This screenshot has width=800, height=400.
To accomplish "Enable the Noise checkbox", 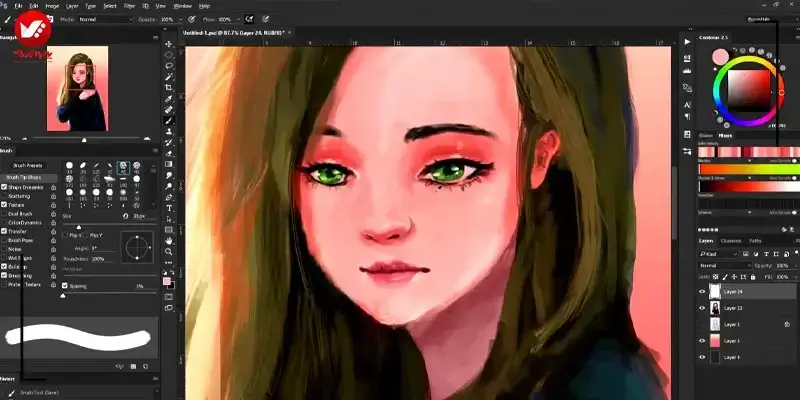I will (x=4, y=249).
